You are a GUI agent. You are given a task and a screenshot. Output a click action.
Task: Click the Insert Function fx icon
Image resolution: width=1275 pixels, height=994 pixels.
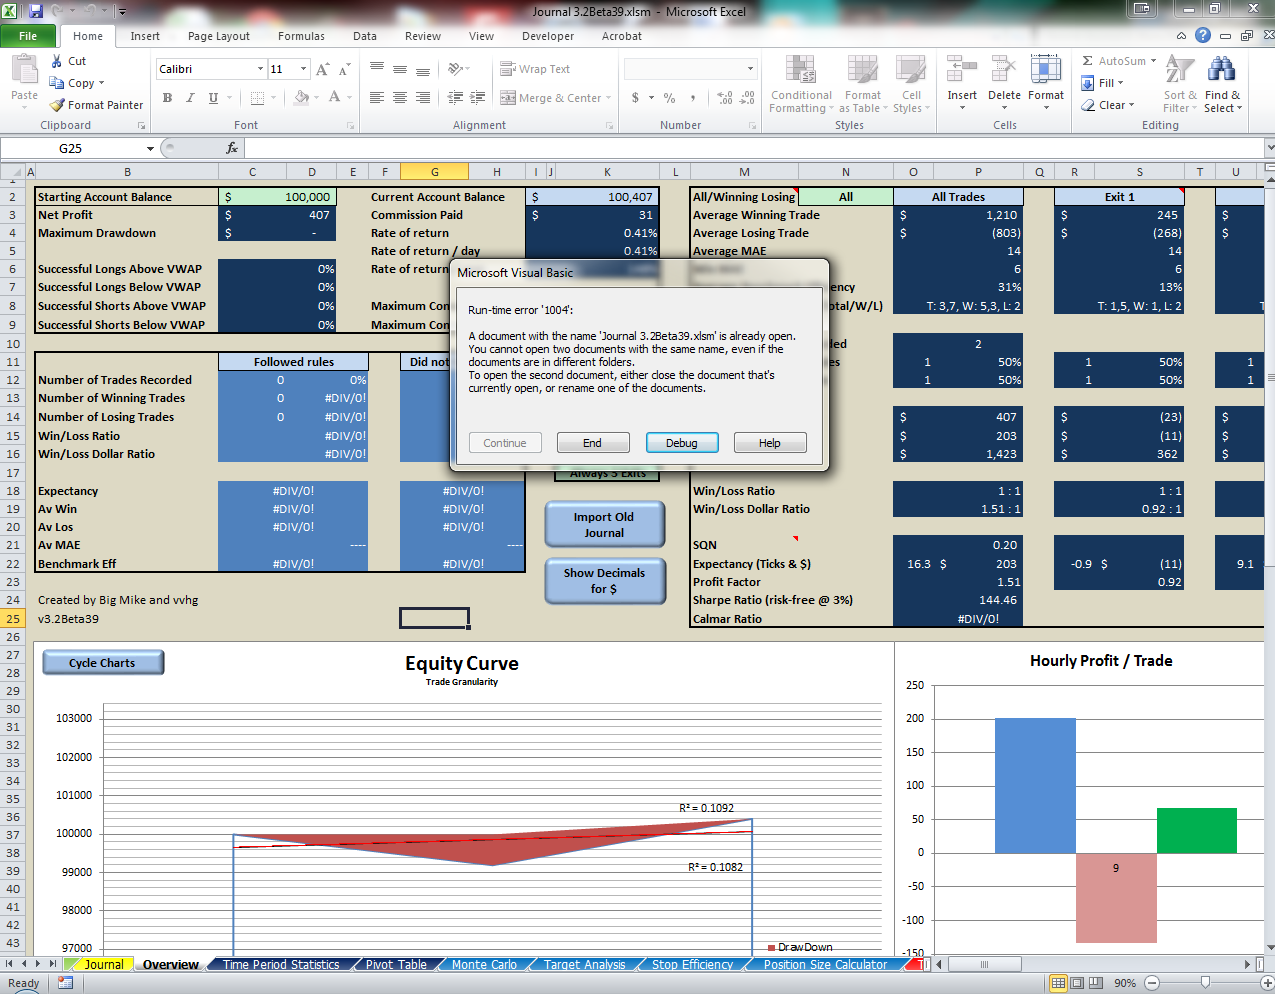click(232, 148)
